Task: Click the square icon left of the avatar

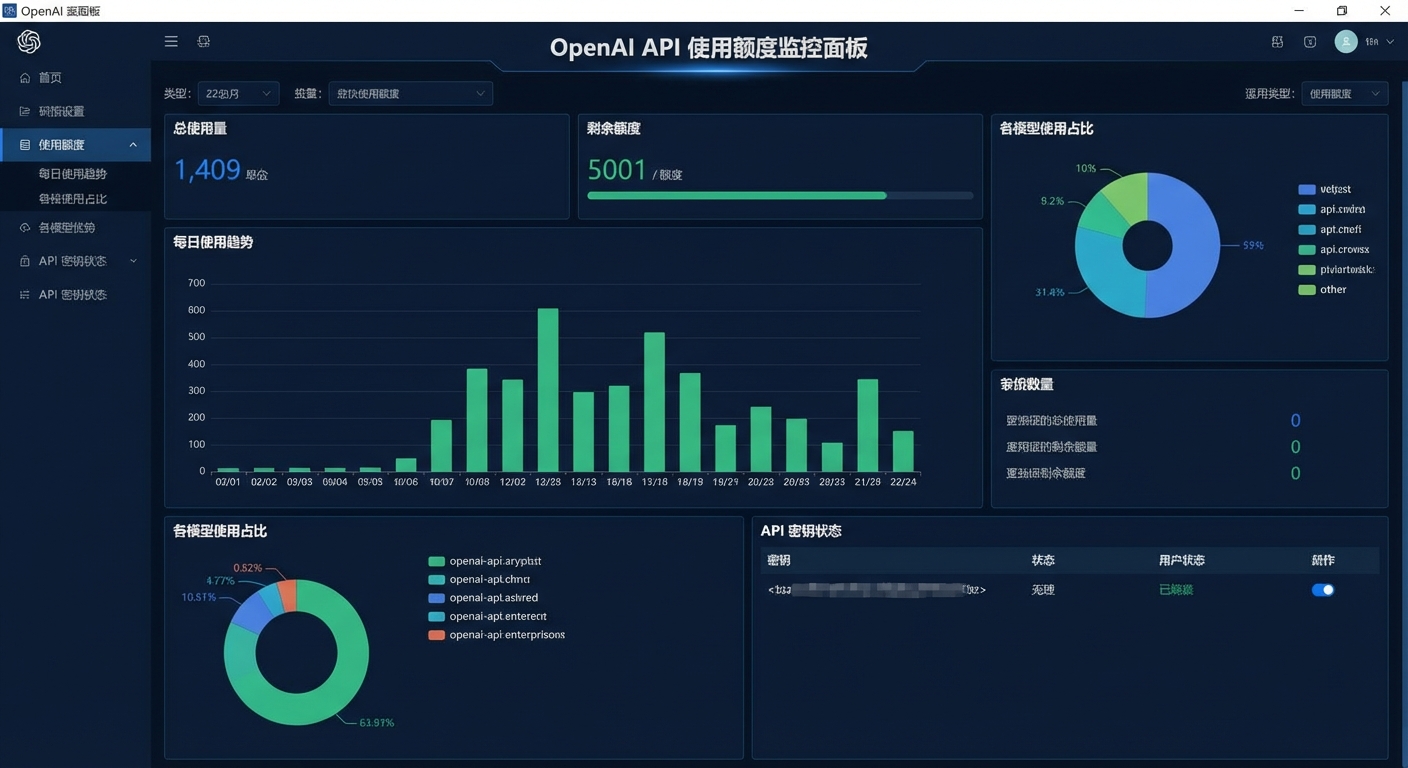Action: pyautogui.click(x=1310, y=42)
